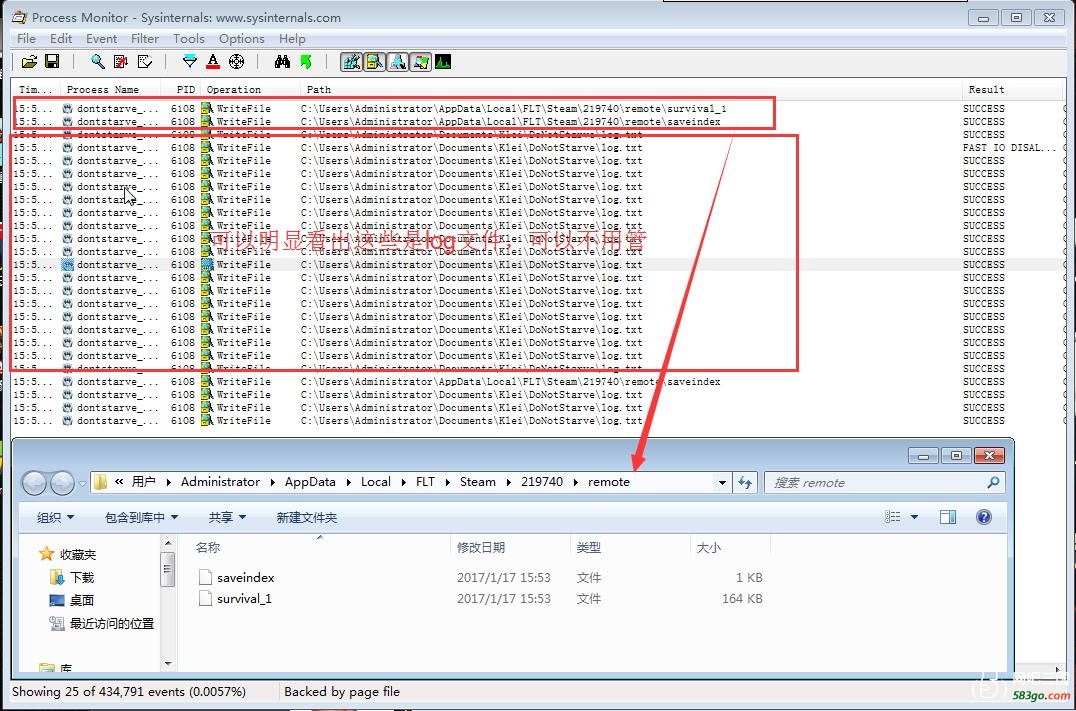This screenshot has height=711, width=1076.
Task: Click the Change your view icon
Action: [893, 517]
